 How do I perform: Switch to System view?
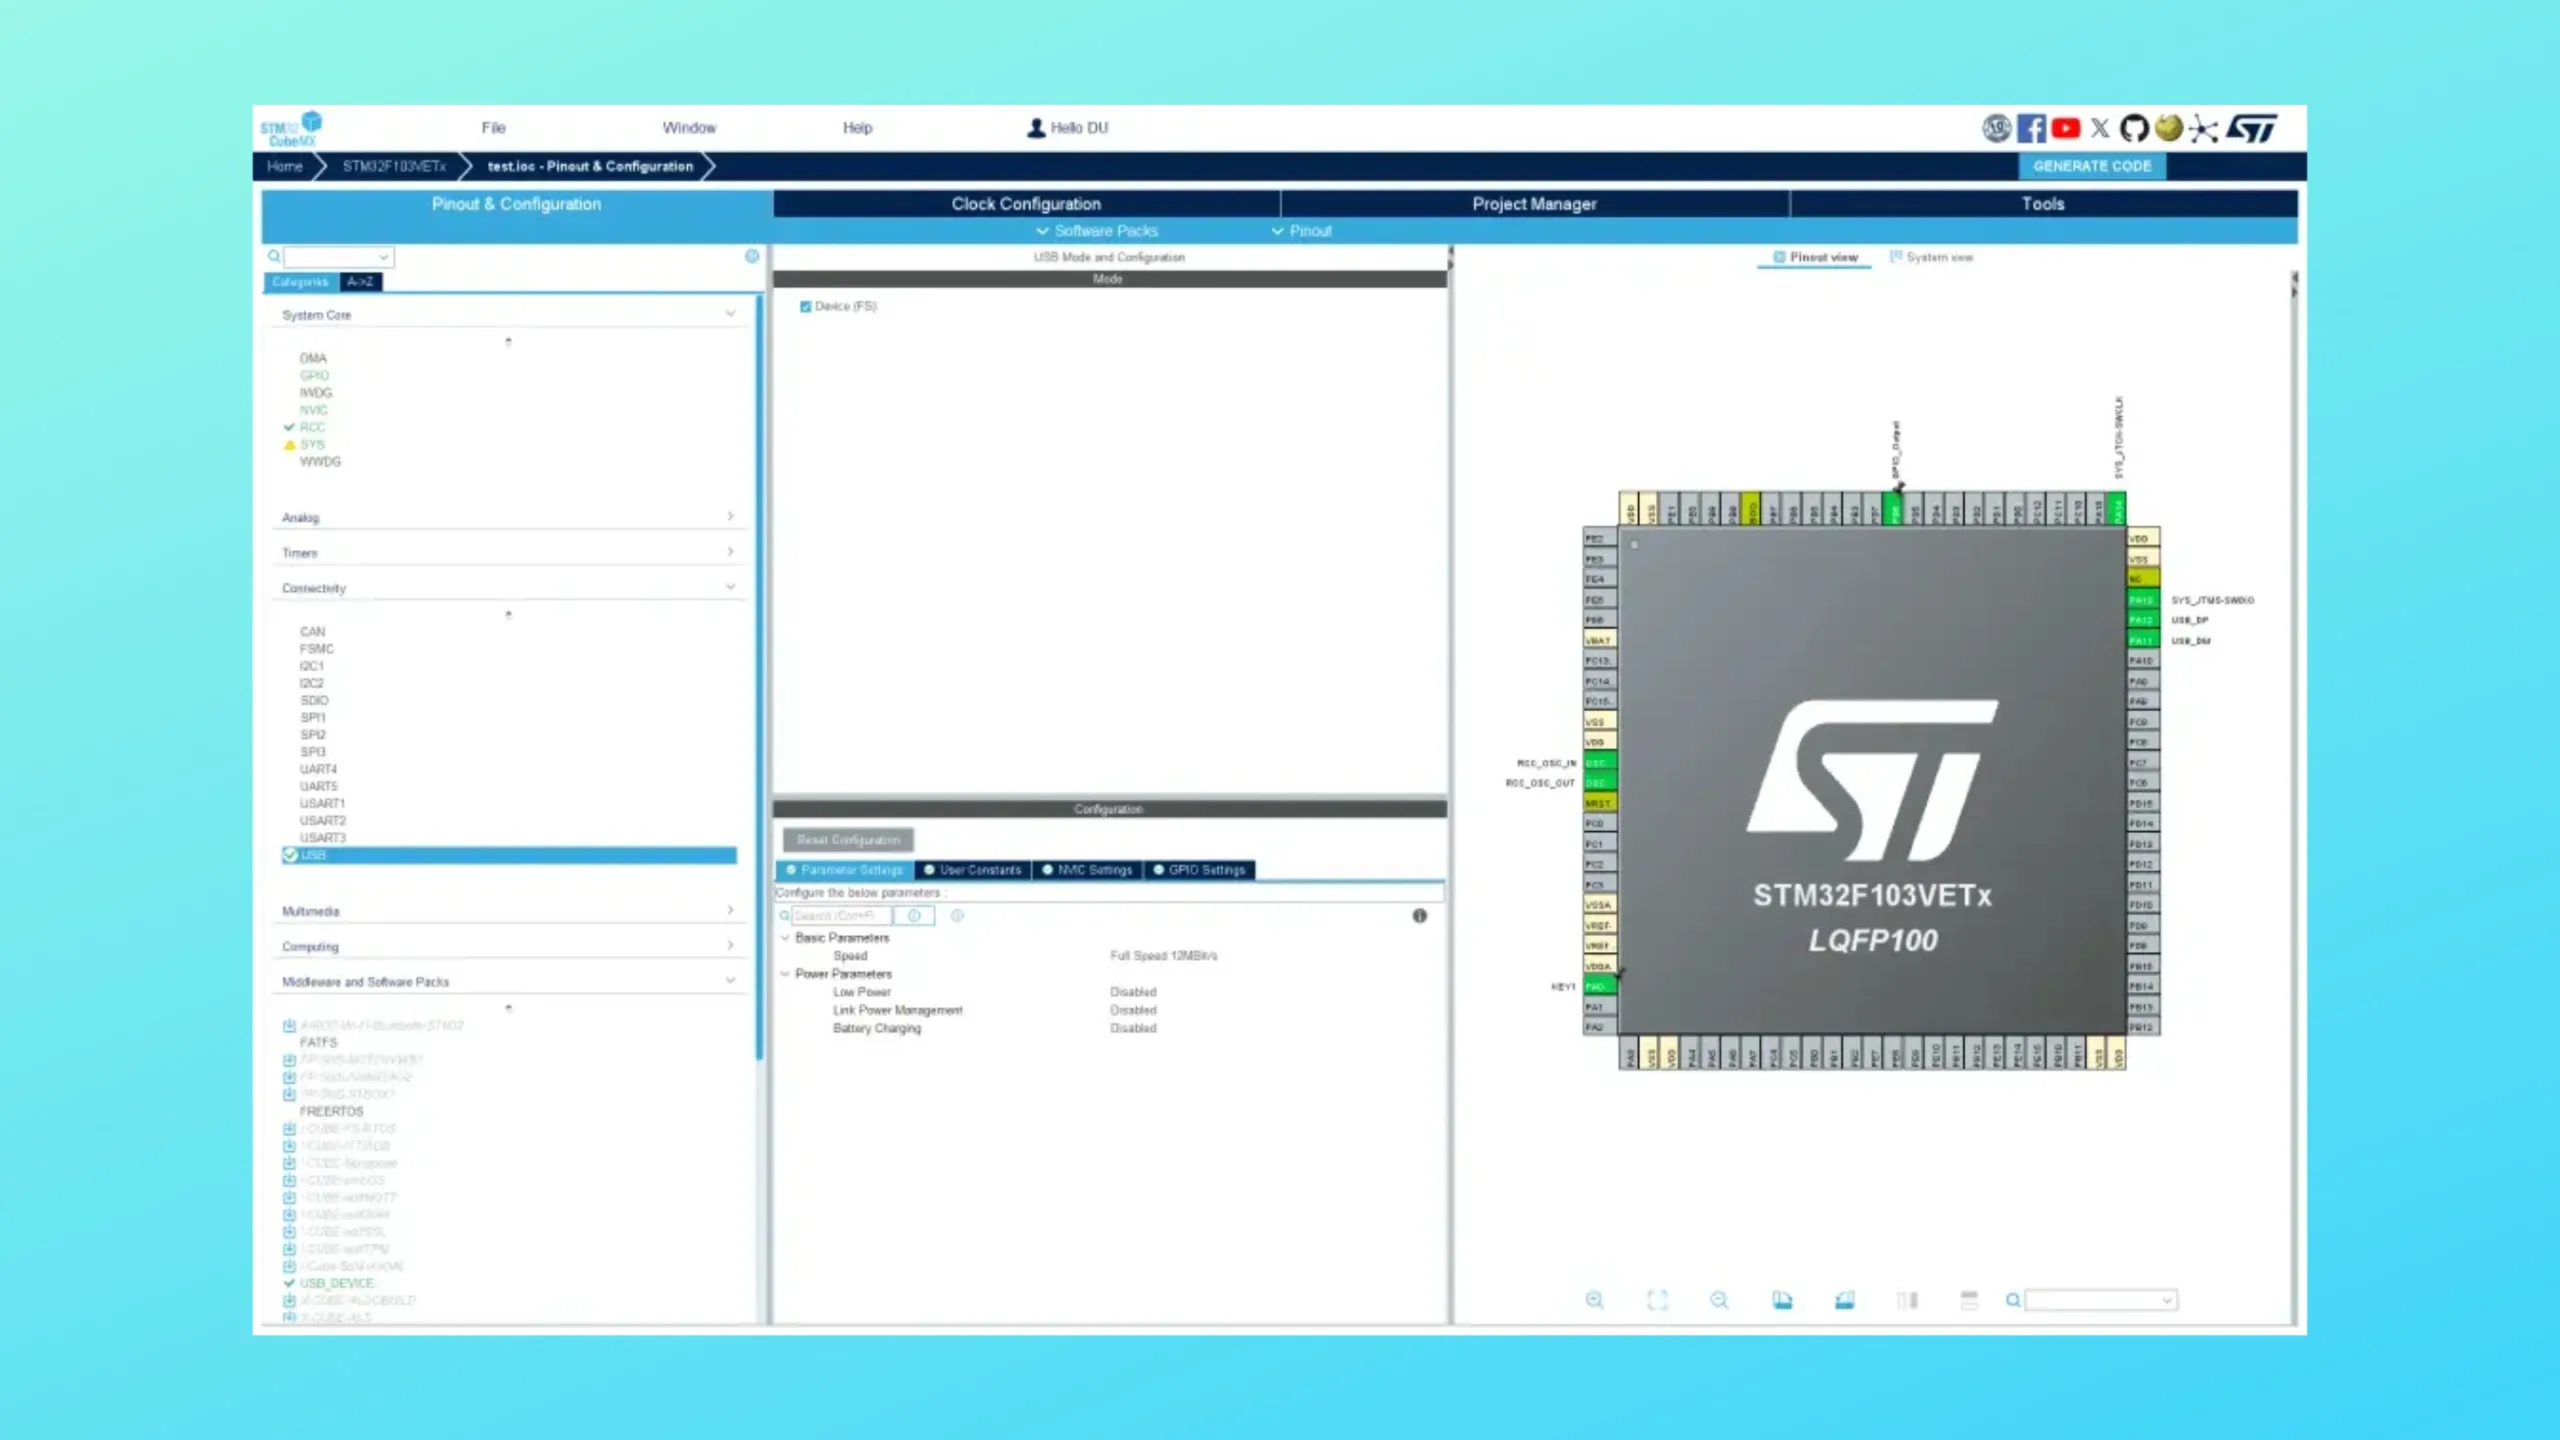(x=1931, y=258)
